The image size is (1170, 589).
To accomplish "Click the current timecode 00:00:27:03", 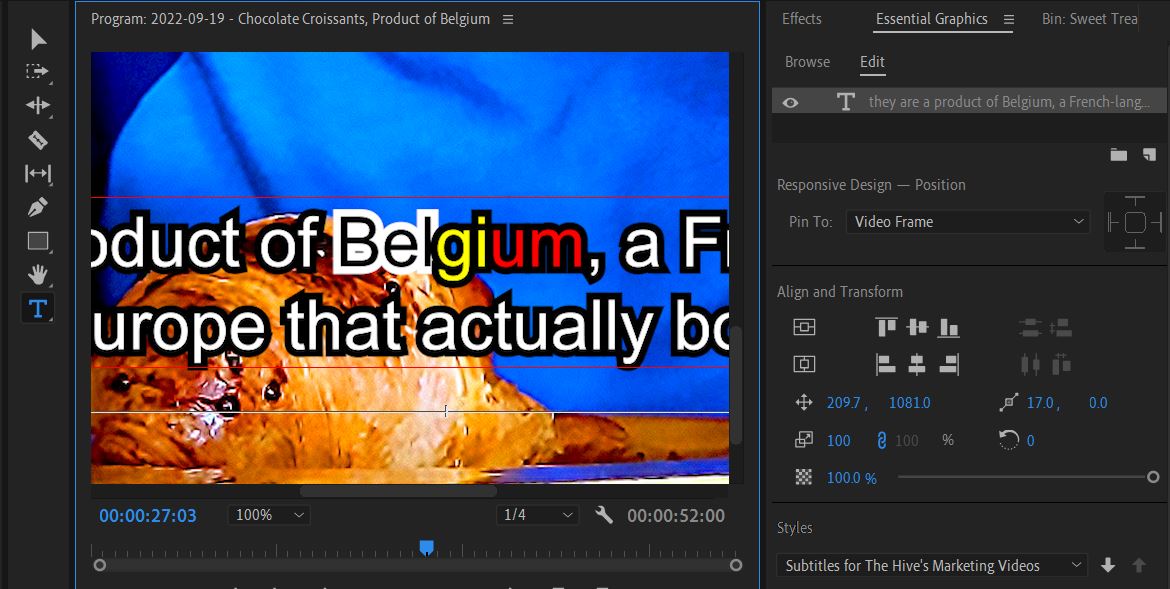I will tap(148, 515).
